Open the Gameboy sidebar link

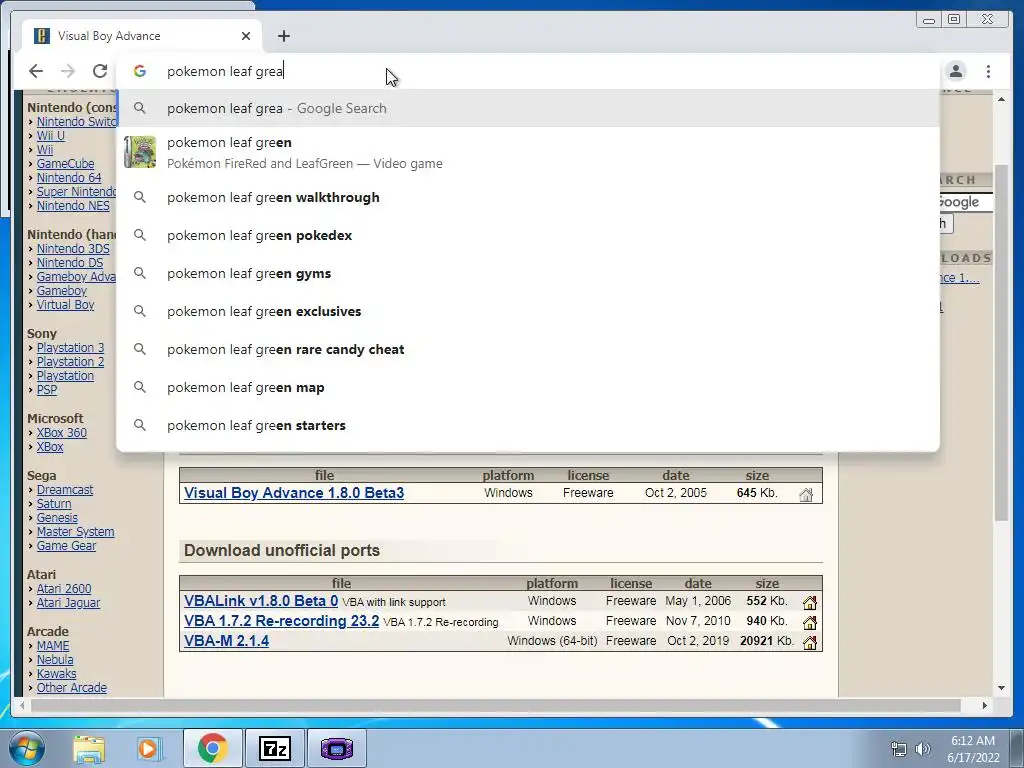(61, 291)
